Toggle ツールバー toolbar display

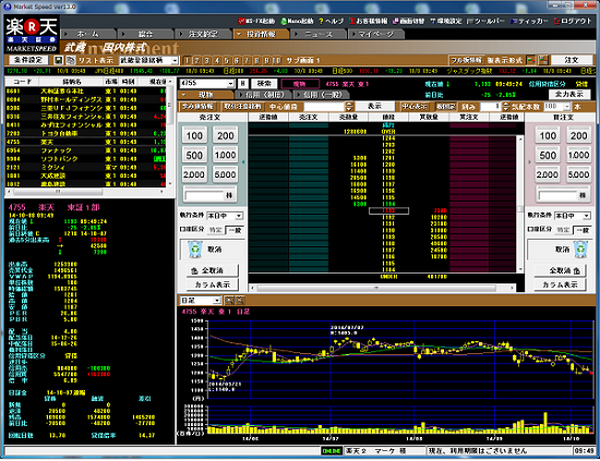coord(486,21)
